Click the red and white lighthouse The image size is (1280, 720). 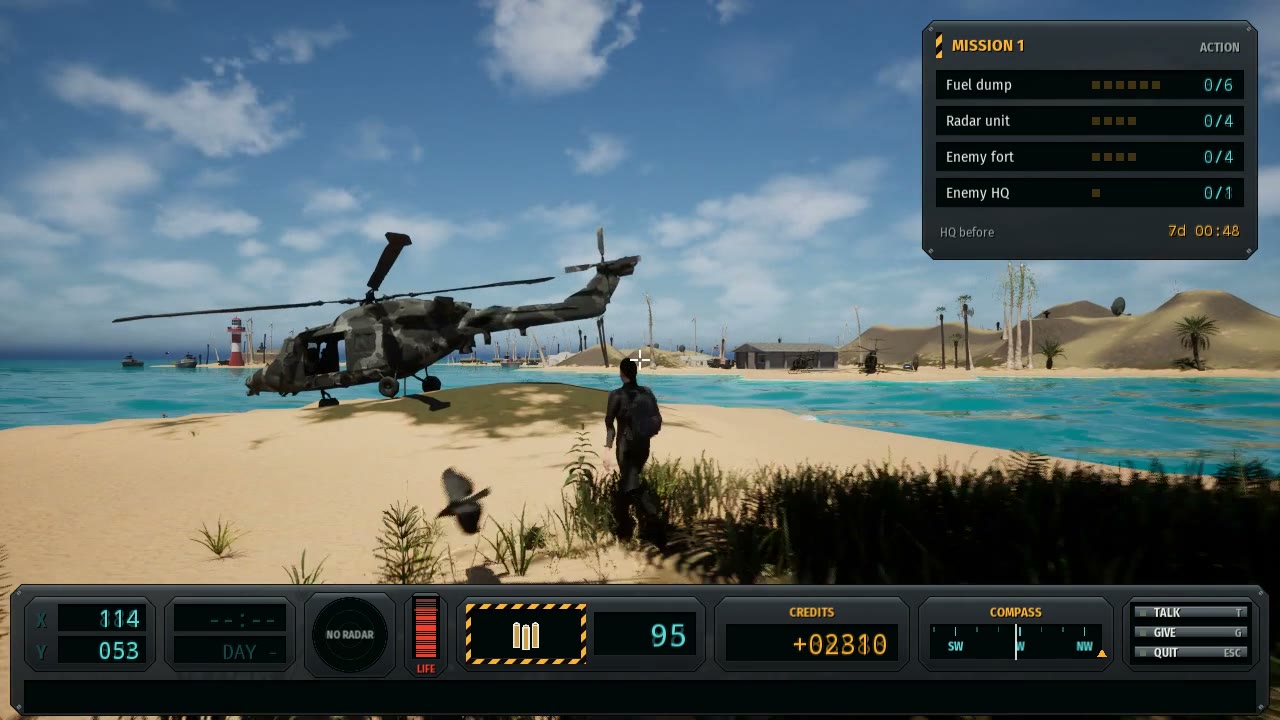236,342
